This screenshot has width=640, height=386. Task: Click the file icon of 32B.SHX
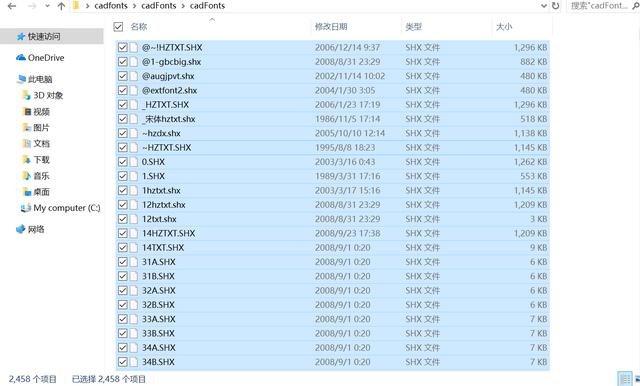134,304
